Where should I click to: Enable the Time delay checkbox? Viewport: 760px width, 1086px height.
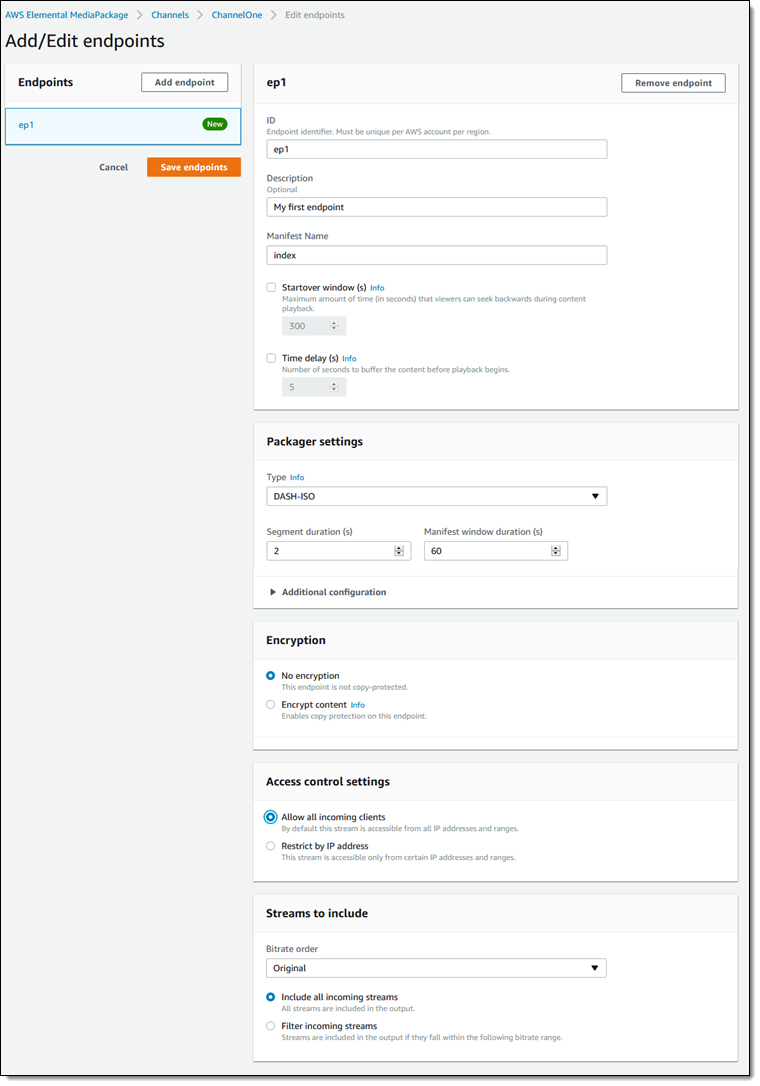(271, 358)
